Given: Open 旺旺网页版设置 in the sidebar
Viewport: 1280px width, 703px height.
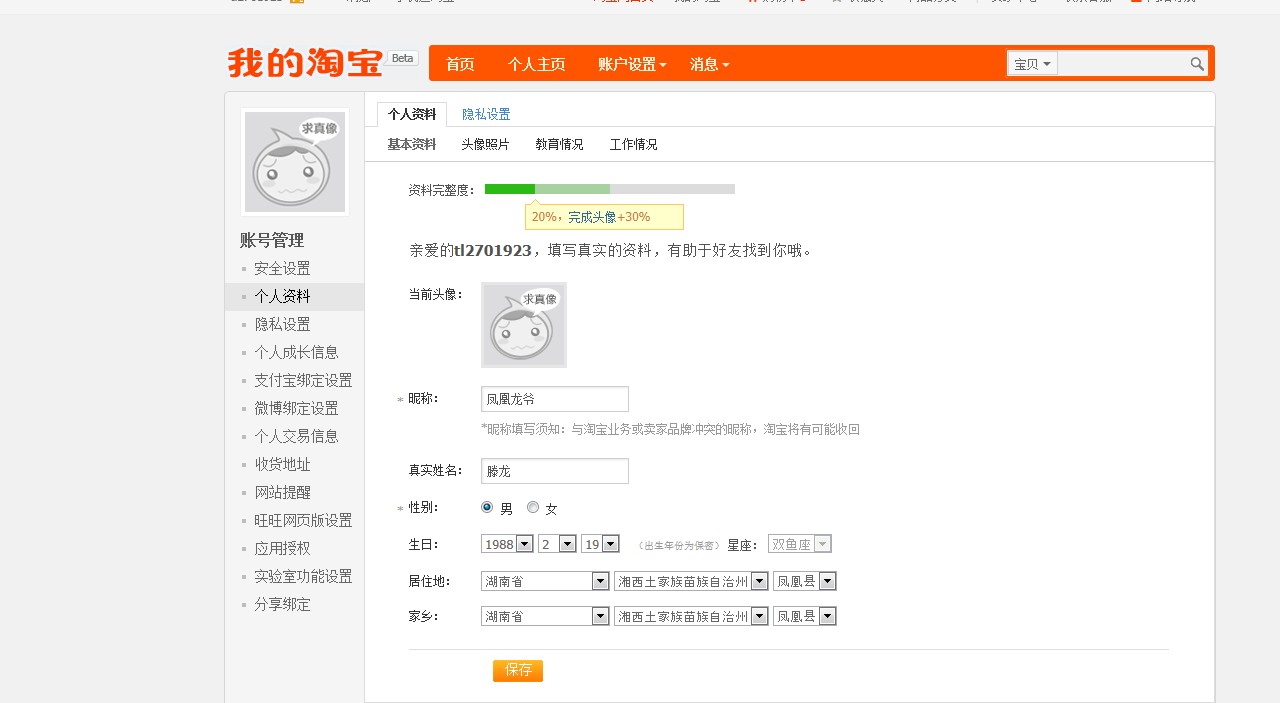Looking at the screenshot, I should (303, 520).
